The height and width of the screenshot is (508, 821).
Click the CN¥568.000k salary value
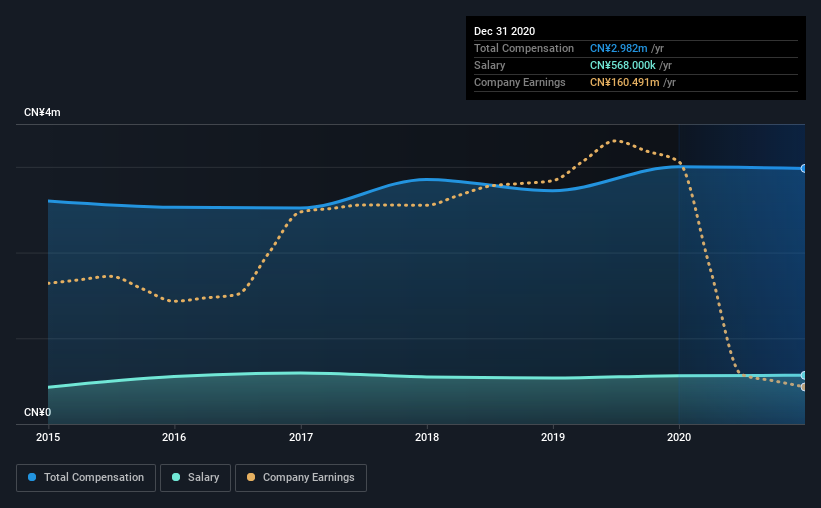click(623, 65)
